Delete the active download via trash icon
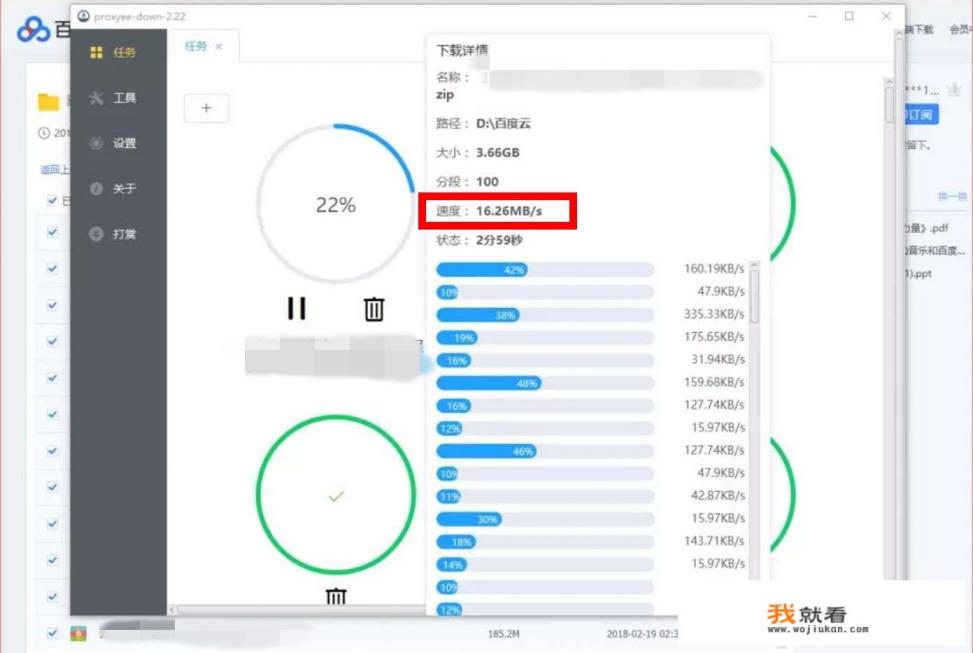Screen dimensions: 973x653 coord(372,310)
